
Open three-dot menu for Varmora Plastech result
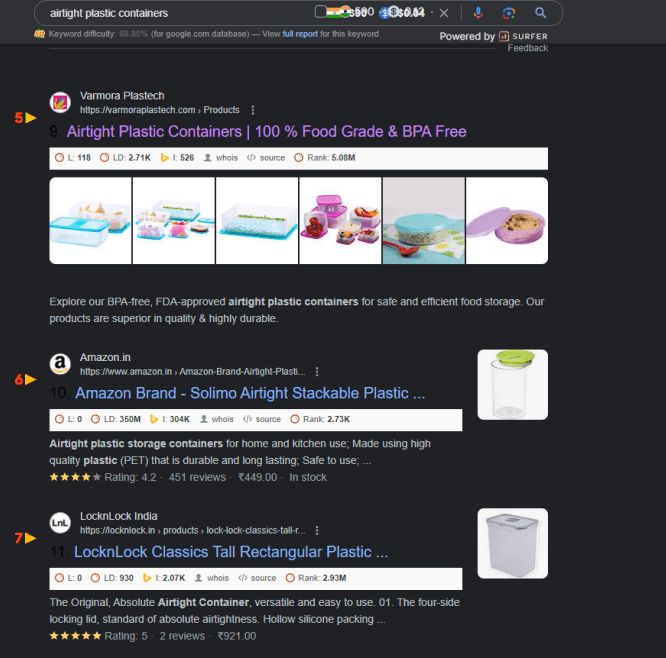(253, 110)
